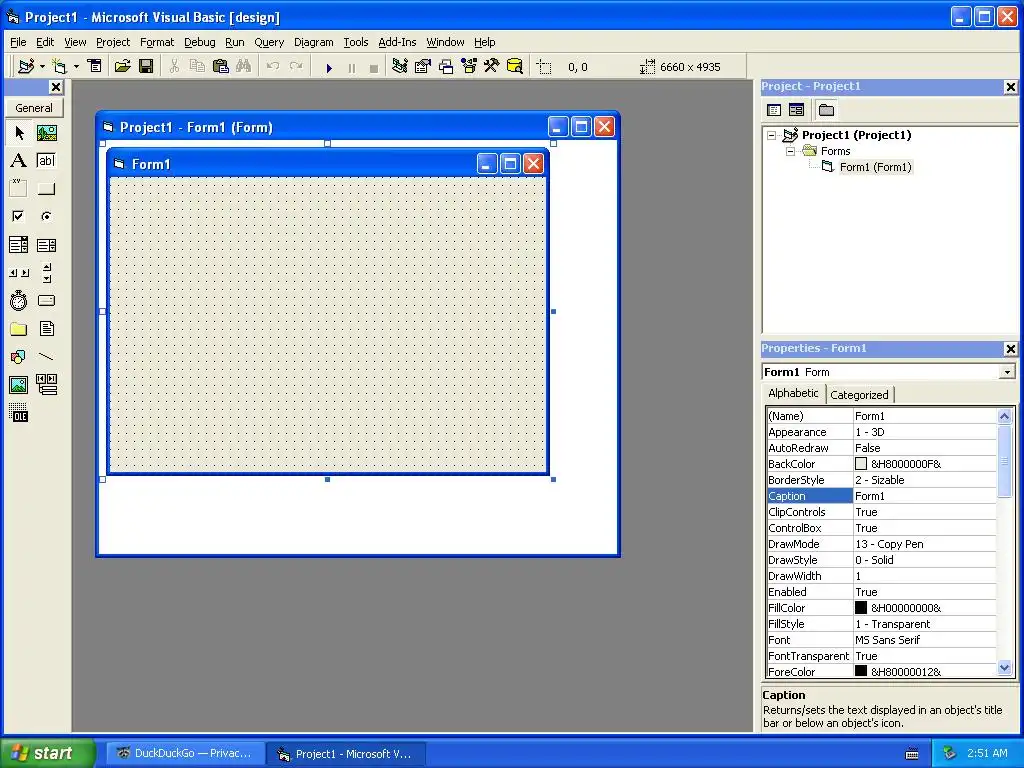
Task: Select the OptionButton control tool
Action: (46, 216)
